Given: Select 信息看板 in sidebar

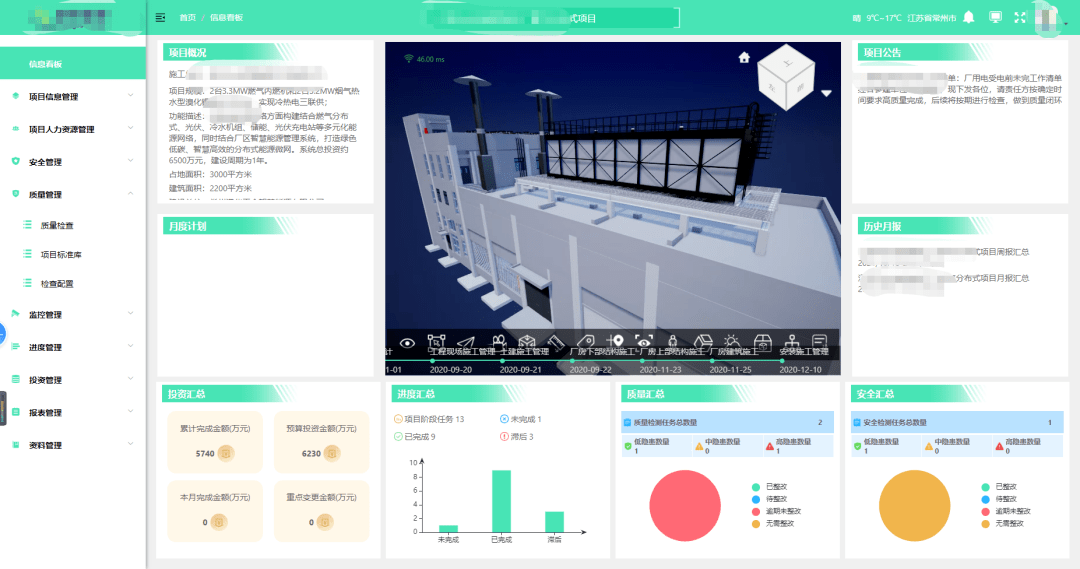Looking at the screenshot, I should point(73,63).
